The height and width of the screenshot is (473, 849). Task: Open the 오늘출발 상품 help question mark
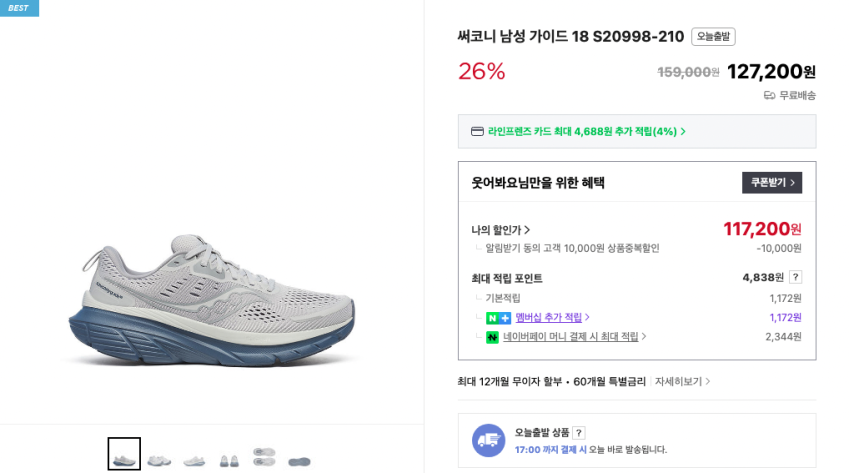pos(579,433)
